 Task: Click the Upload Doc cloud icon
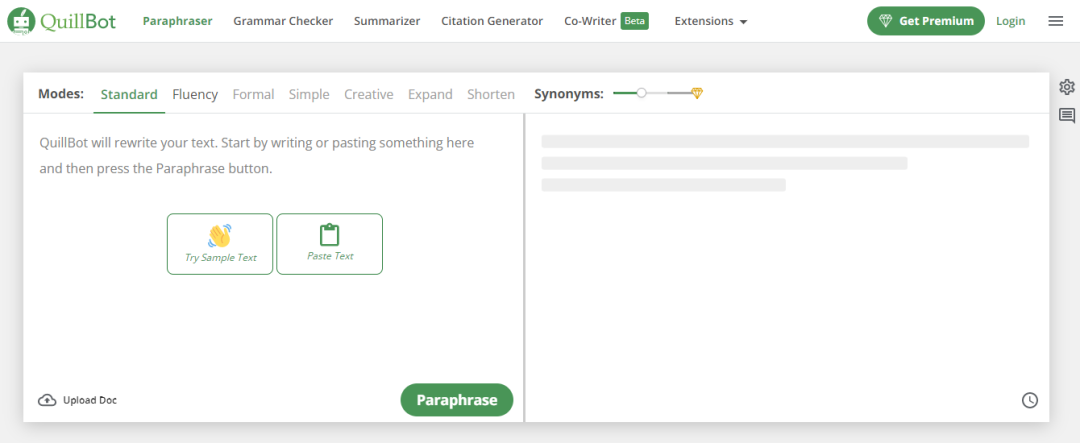(47, 400)
